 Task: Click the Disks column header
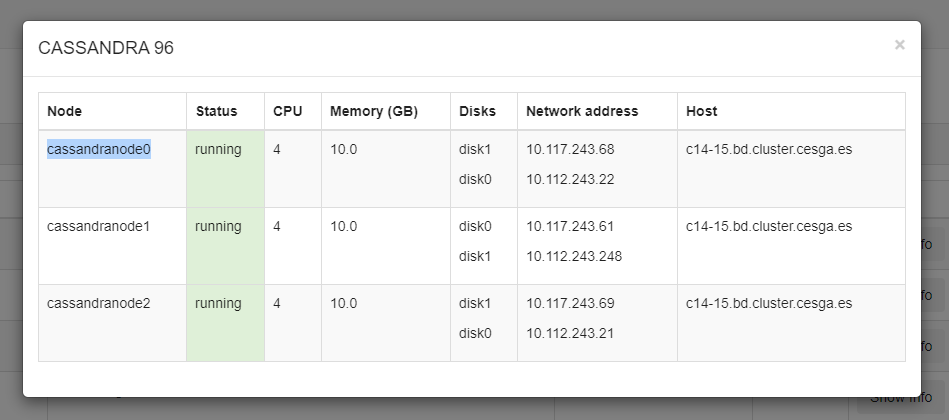[x=476, y=111]
